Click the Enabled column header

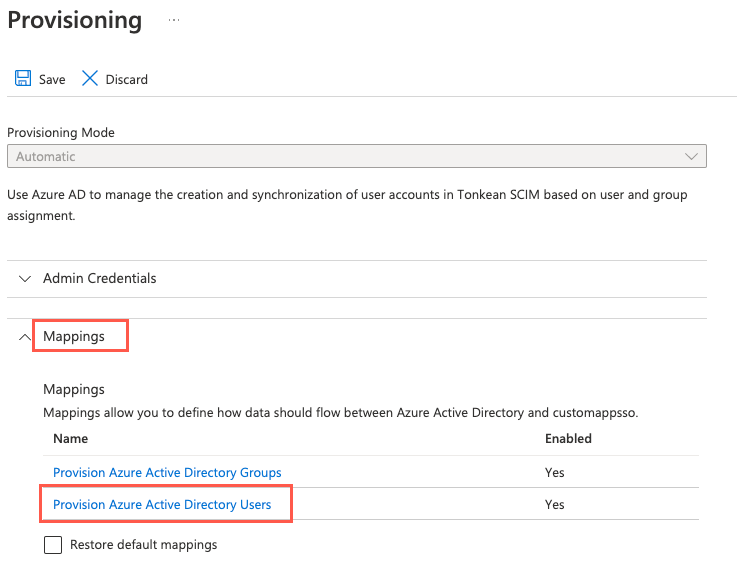click(568, 439)
